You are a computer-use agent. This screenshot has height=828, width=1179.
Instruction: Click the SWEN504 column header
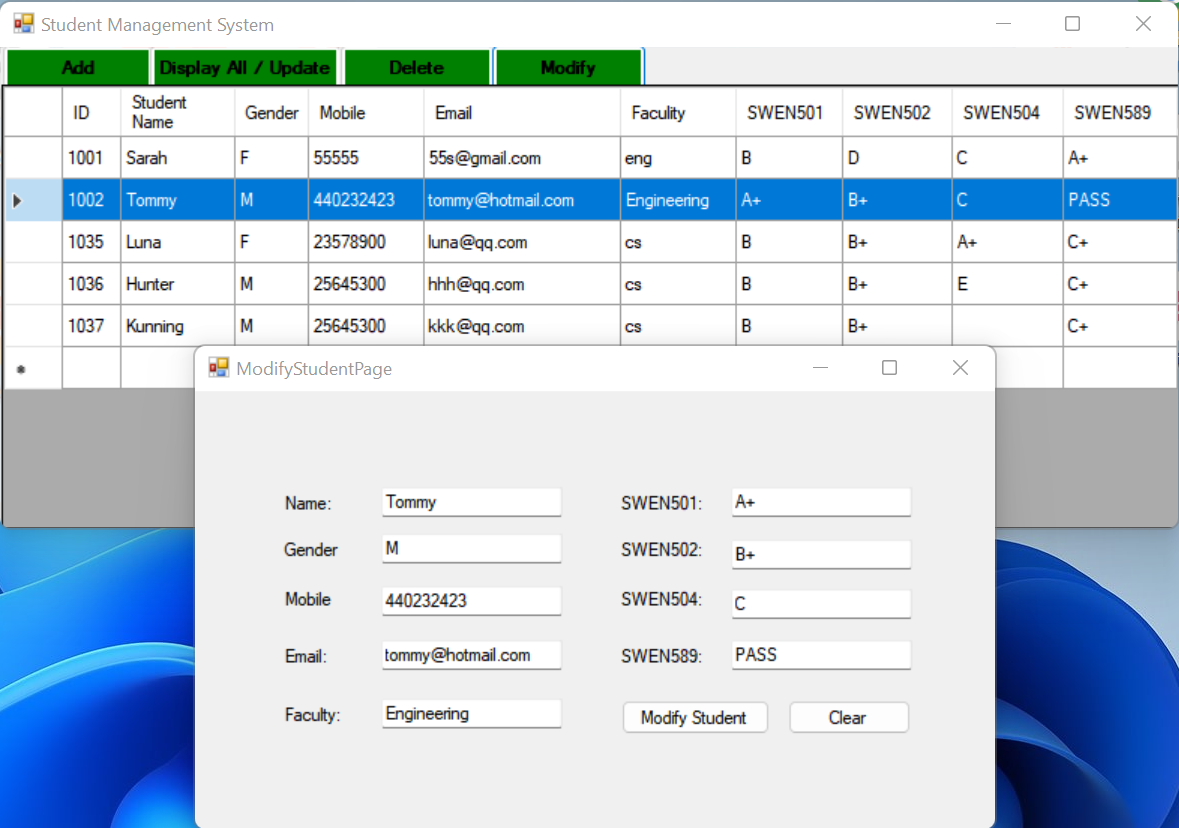pos(1003,111)
